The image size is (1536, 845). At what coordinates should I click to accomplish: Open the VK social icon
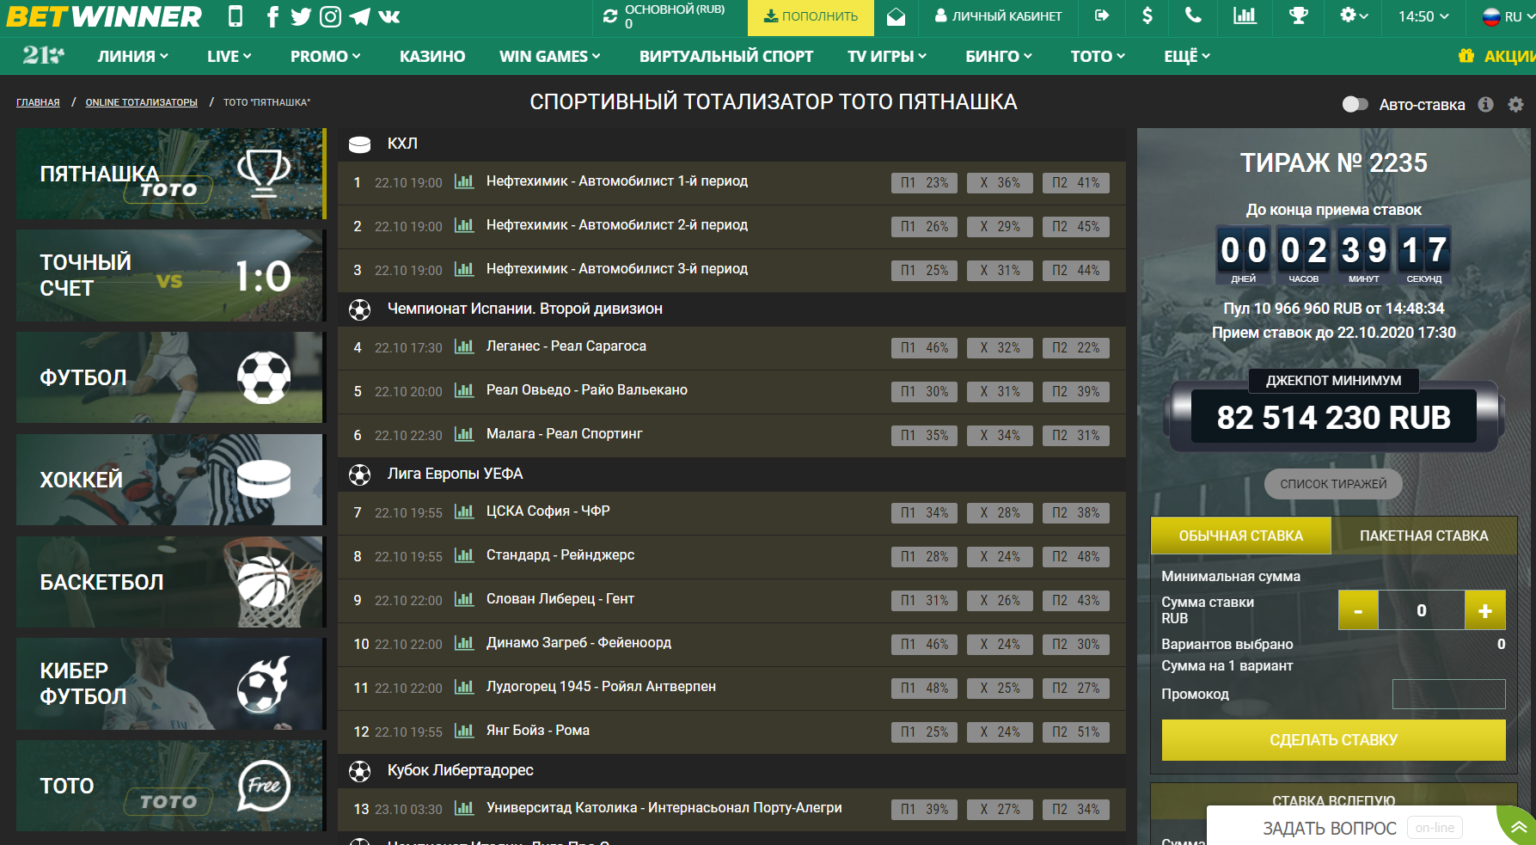[390, 16]
